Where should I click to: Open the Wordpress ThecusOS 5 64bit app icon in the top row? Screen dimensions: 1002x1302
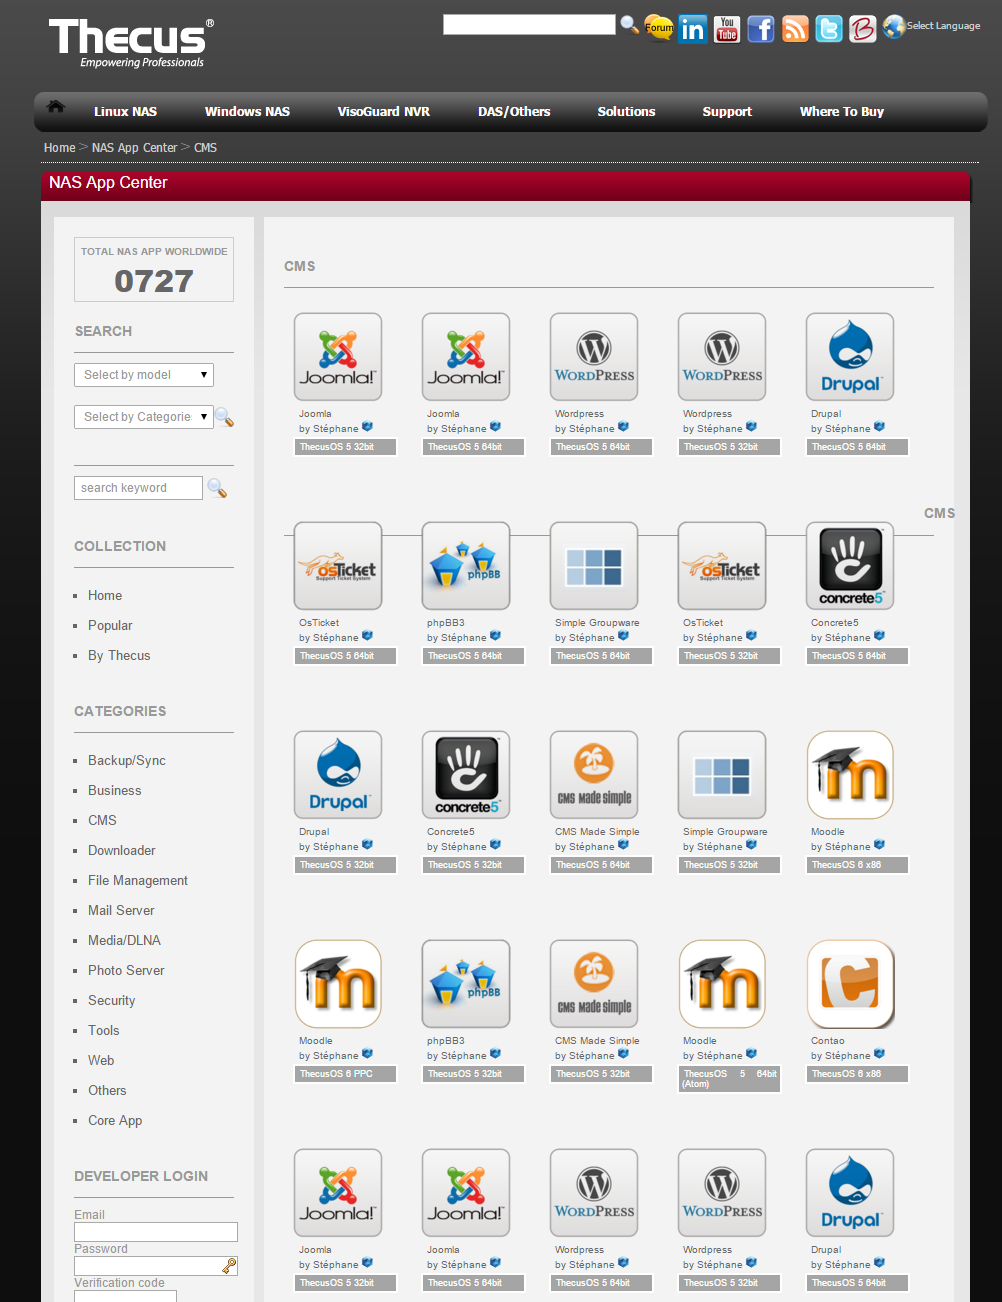point(594,357)
